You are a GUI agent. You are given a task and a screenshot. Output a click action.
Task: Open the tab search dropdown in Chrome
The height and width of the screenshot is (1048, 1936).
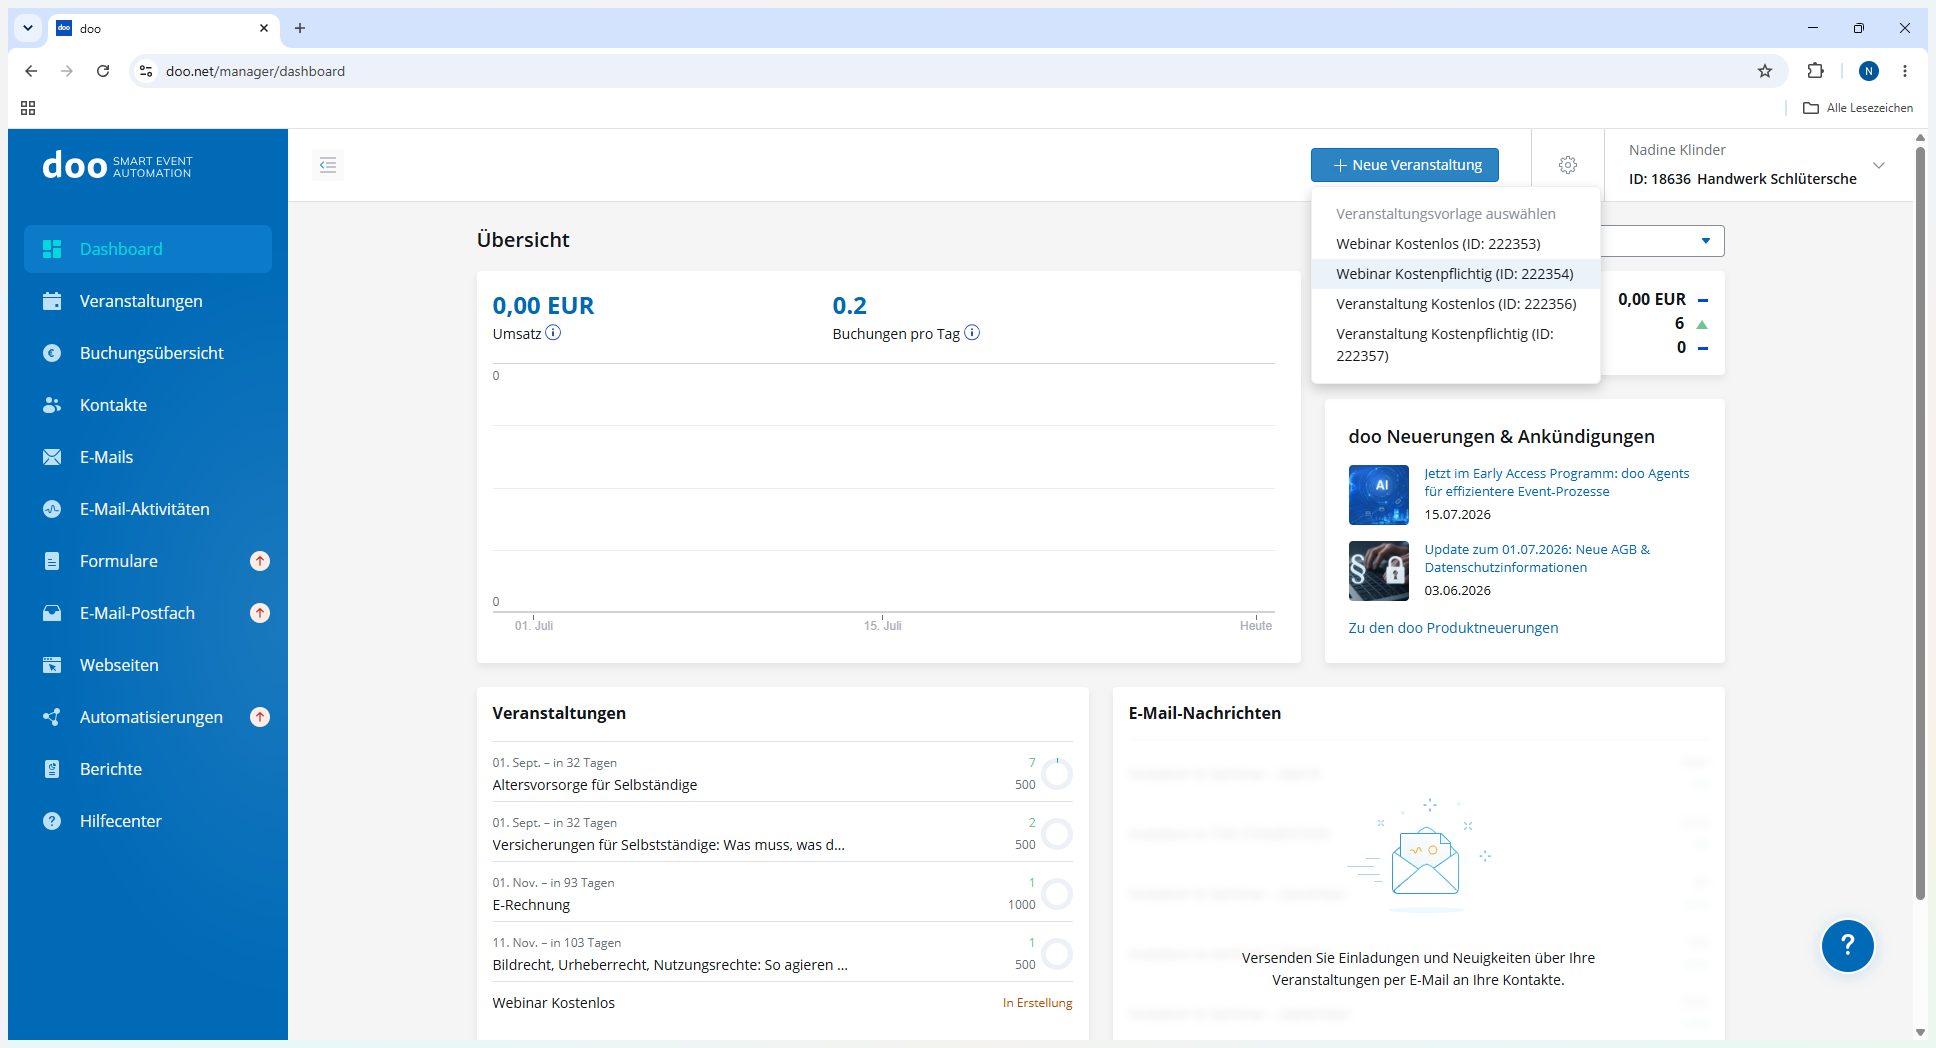click(x=28, y=28)
